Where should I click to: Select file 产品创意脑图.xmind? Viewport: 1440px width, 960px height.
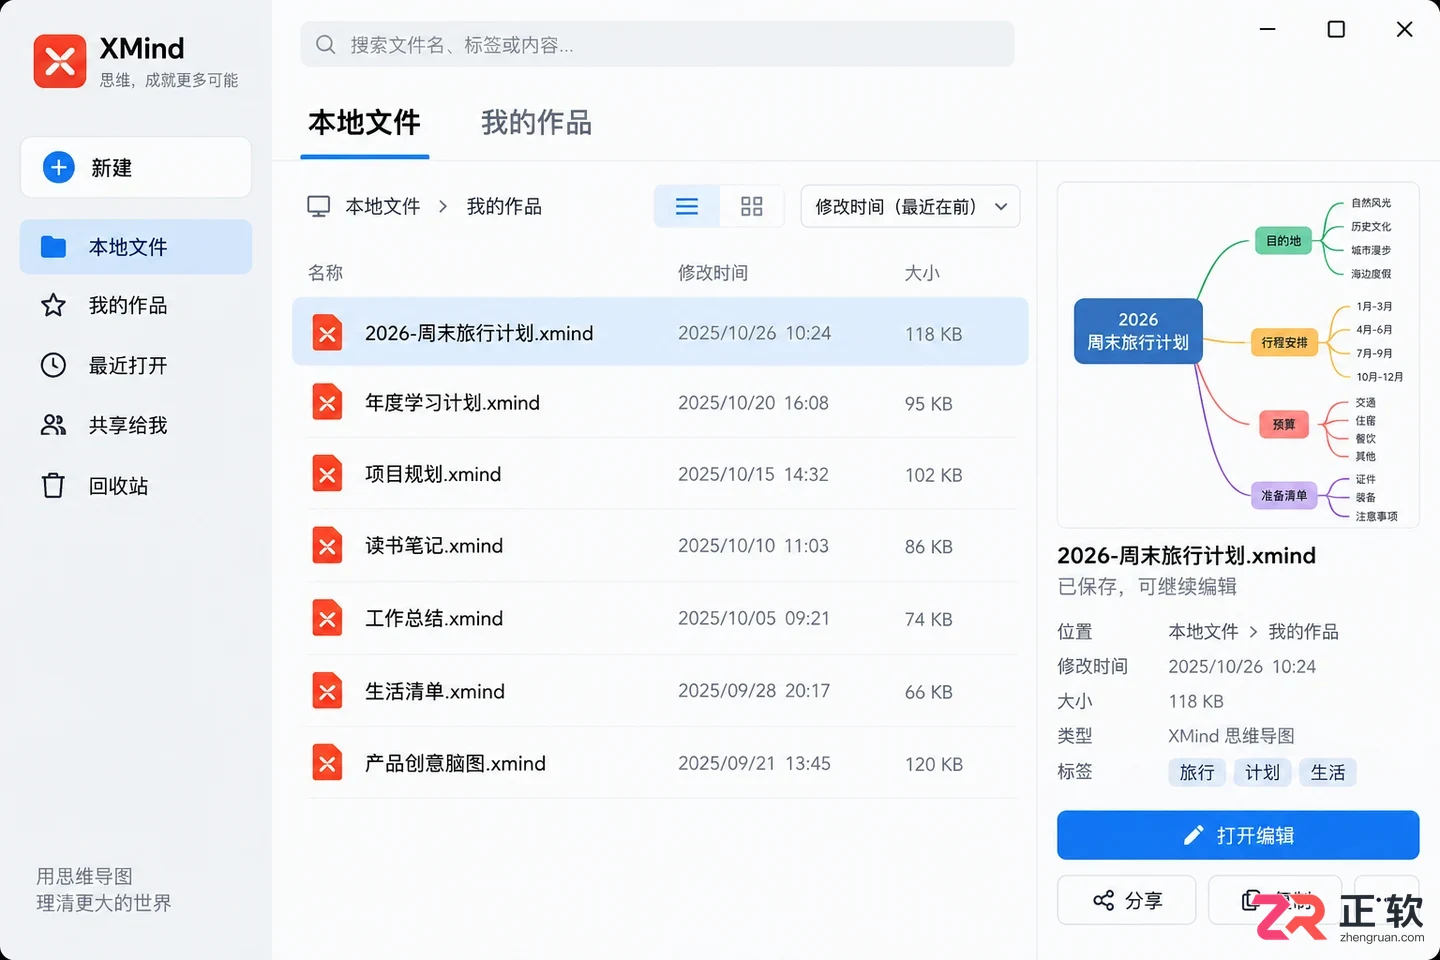660,763
